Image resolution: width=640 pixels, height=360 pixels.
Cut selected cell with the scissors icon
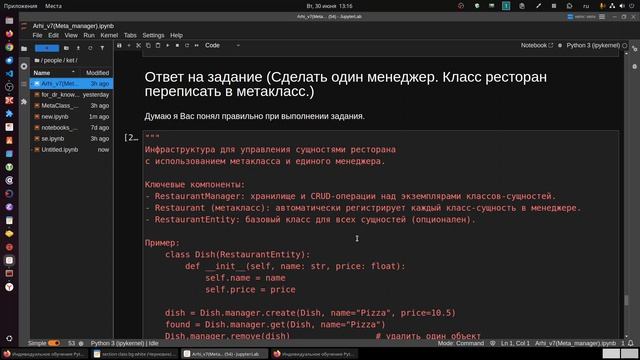[x=138, y=45]
